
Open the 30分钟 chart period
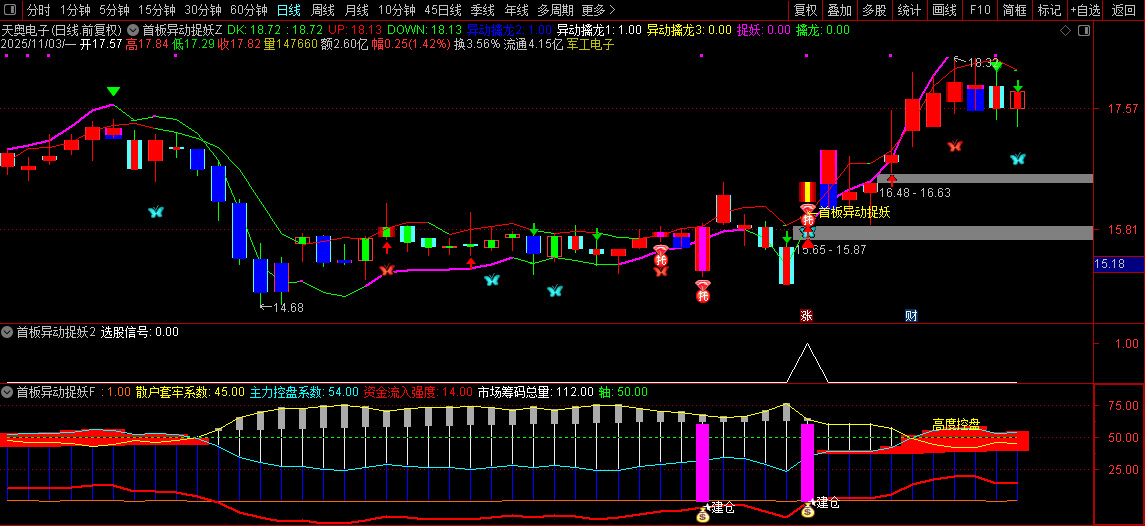pos(202,10)
